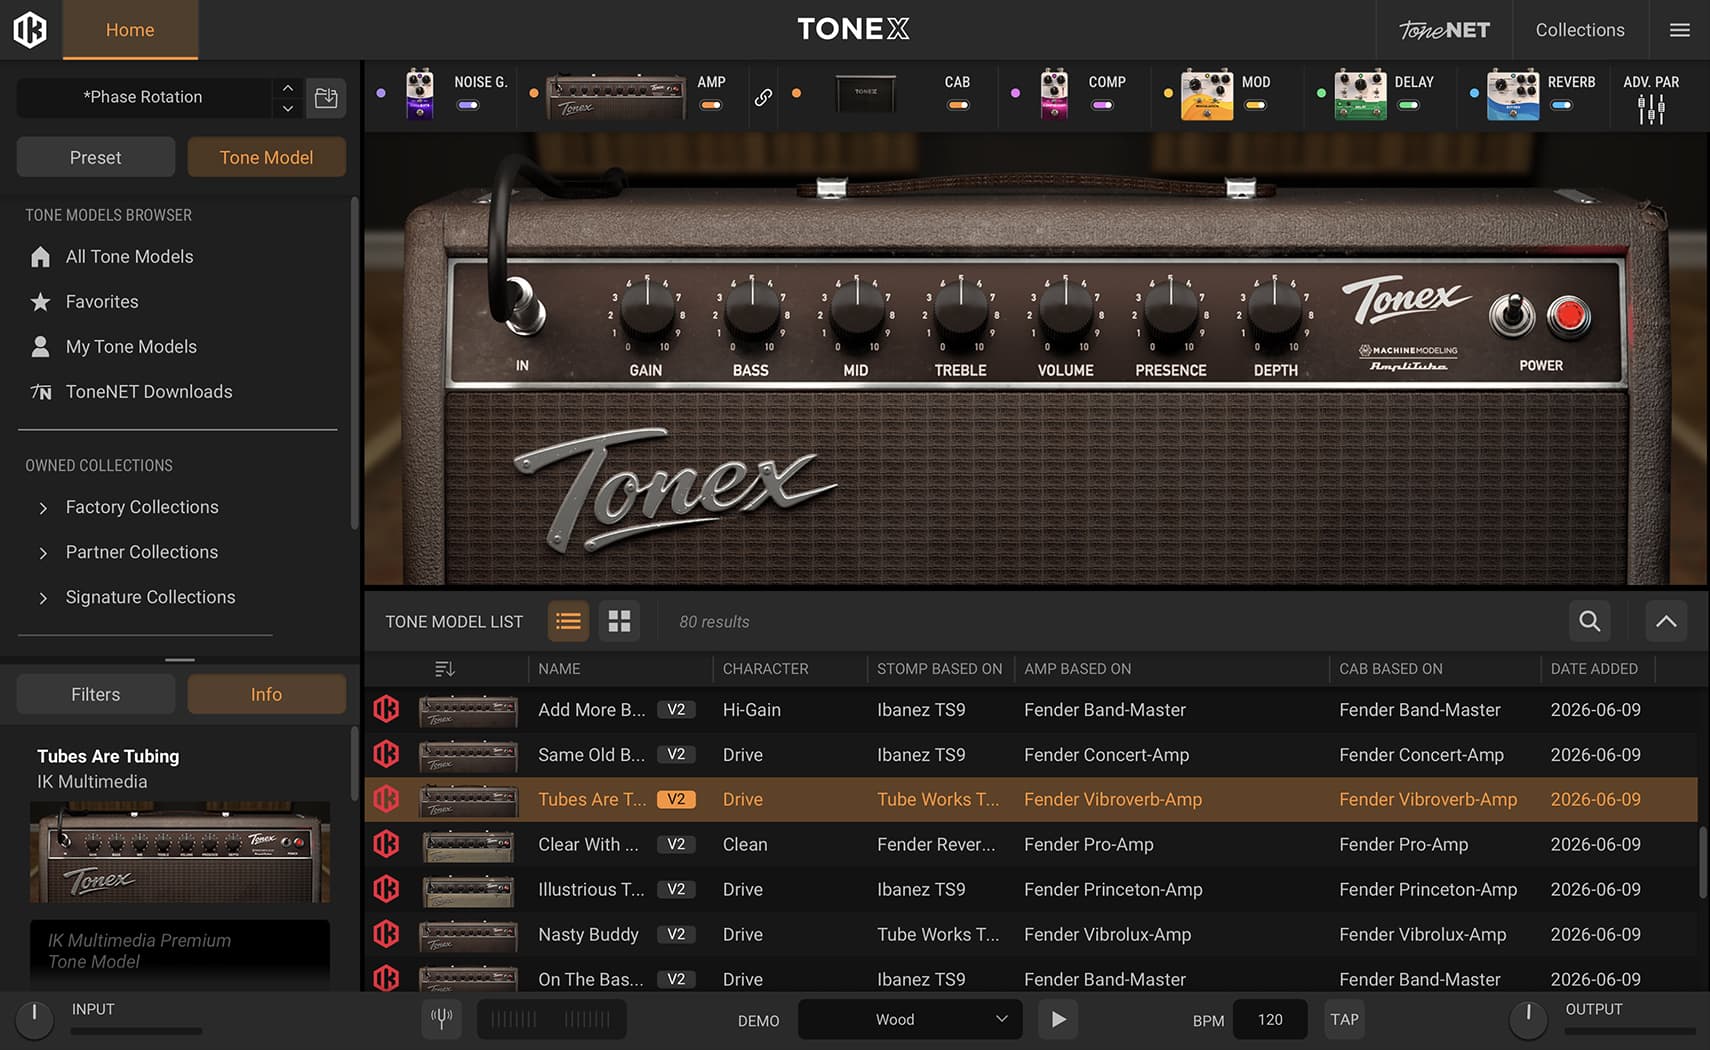Click the search magnifier icon

click(1589, 621)
